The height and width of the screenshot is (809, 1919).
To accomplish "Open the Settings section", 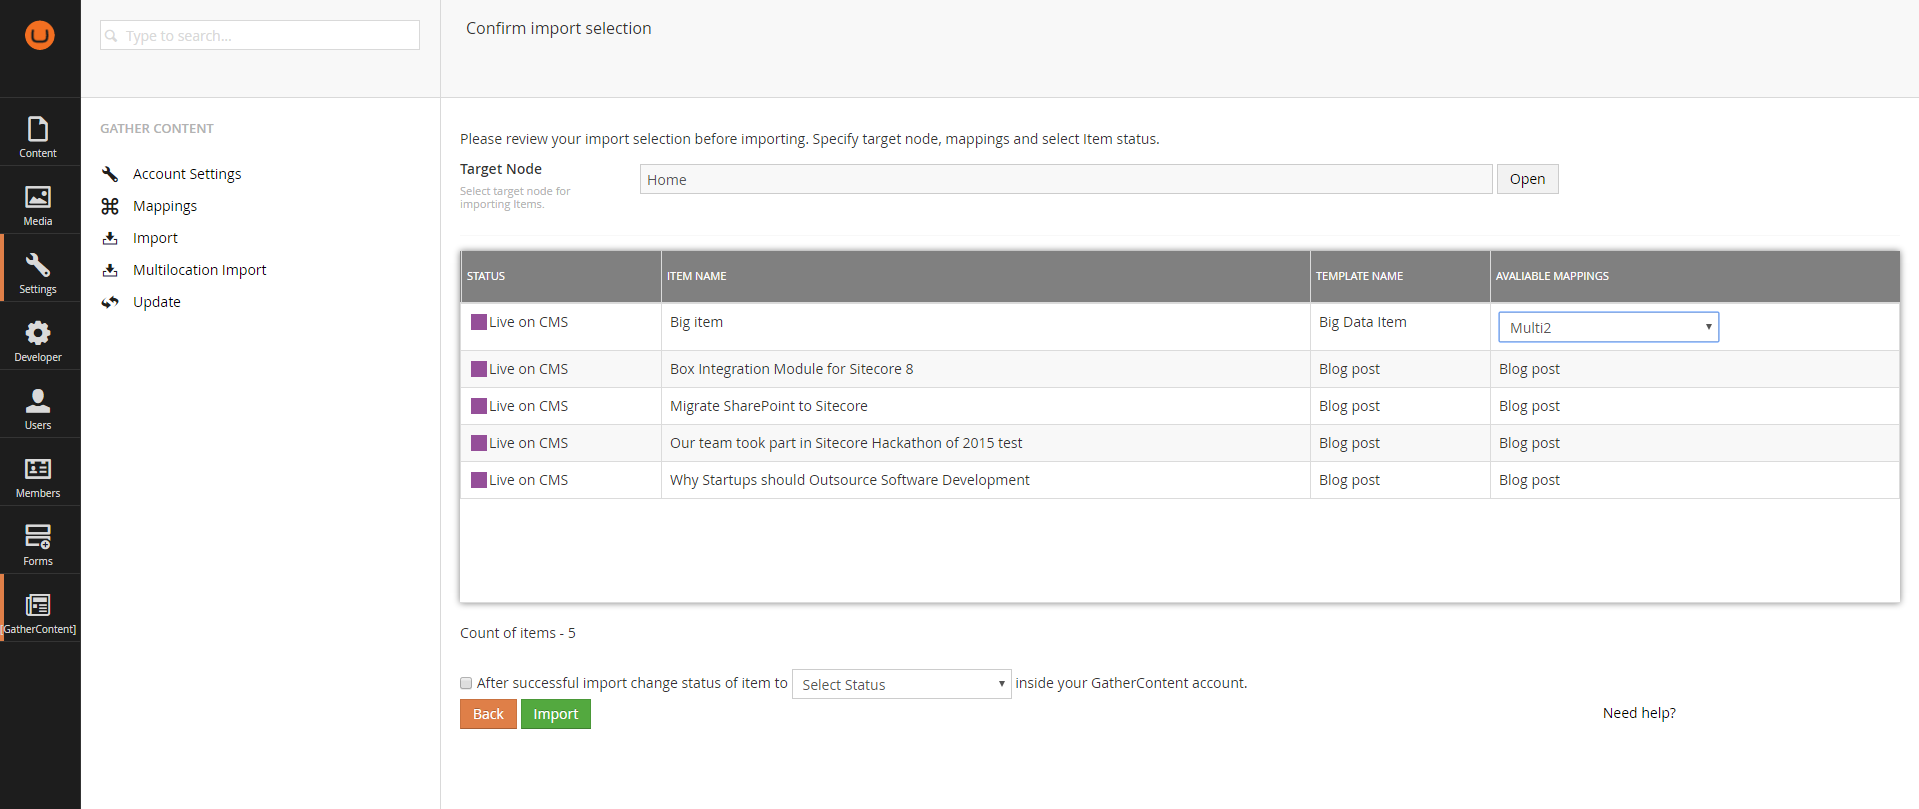I will [38, 272].
